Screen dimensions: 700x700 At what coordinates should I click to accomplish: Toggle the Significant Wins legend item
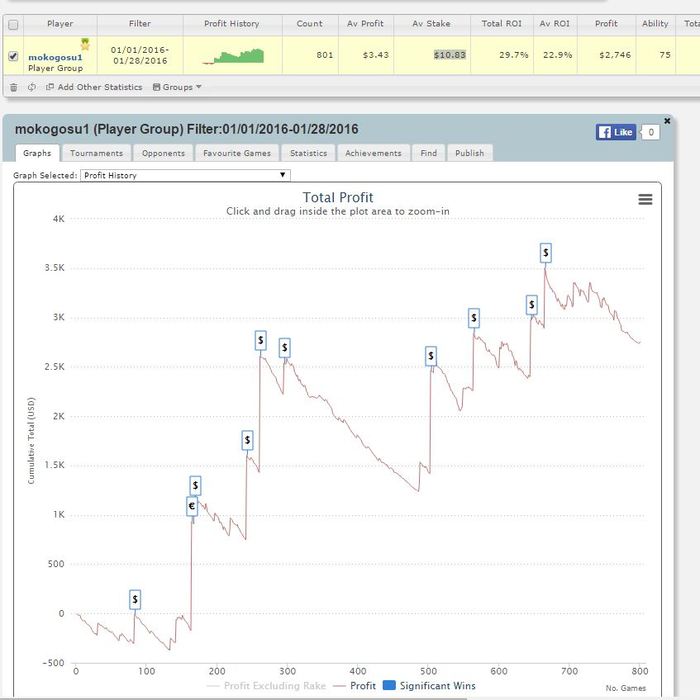tap(429, 686)
